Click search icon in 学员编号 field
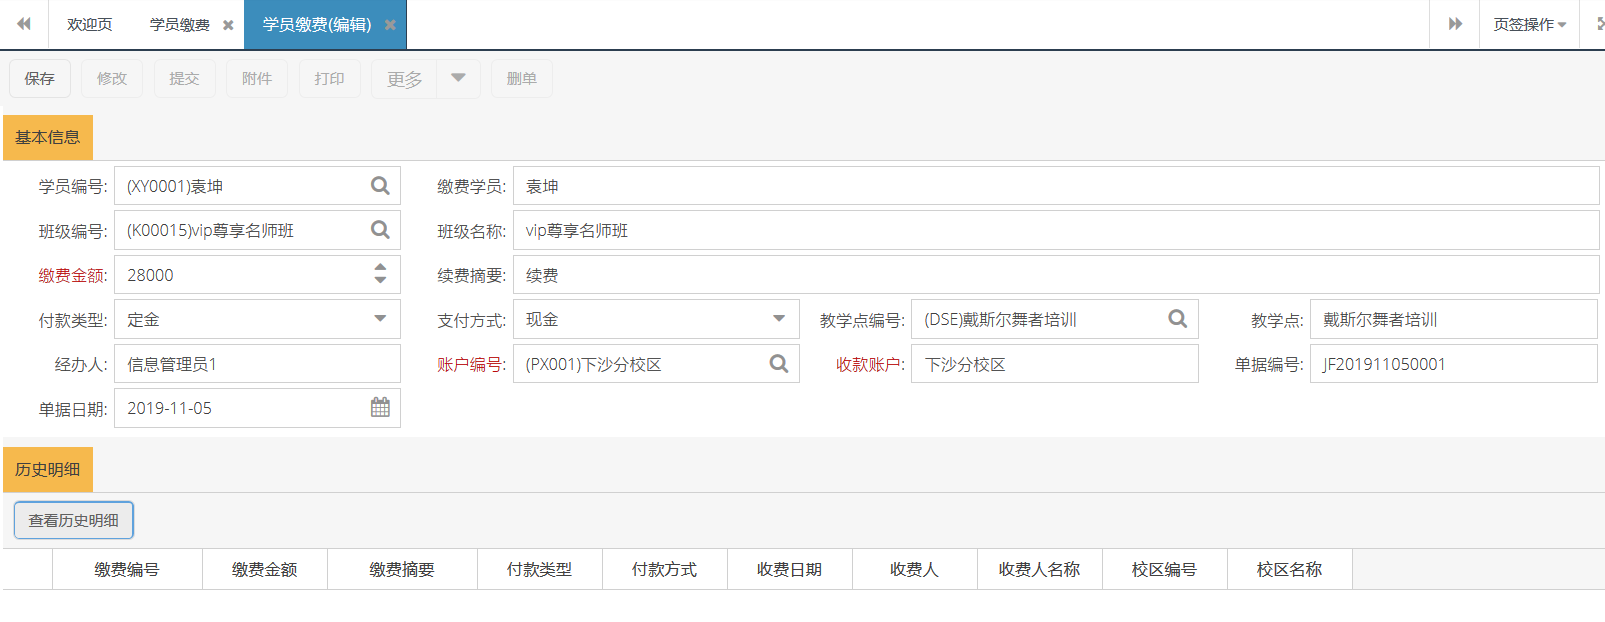The width and height of the screenshot is (1605, 622). tap(380, 186)
